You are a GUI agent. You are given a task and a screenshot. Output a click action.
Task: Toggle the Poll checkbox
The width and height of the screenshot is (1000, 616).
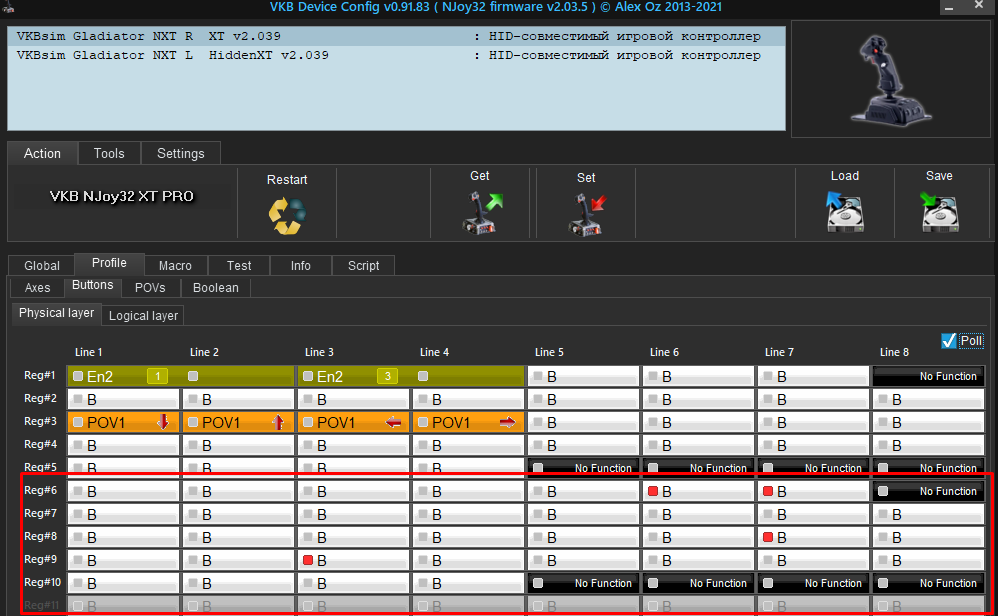coord(948,341)
